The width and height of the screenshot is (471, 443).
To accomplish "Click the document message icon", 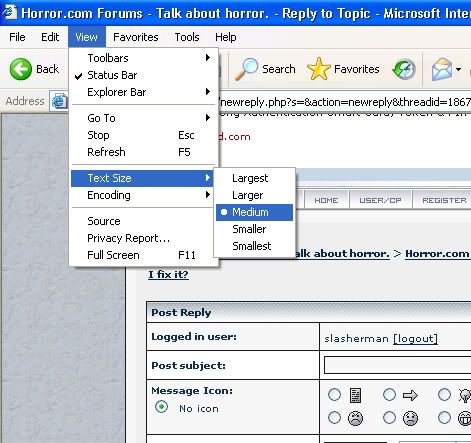I will [355, 395].
